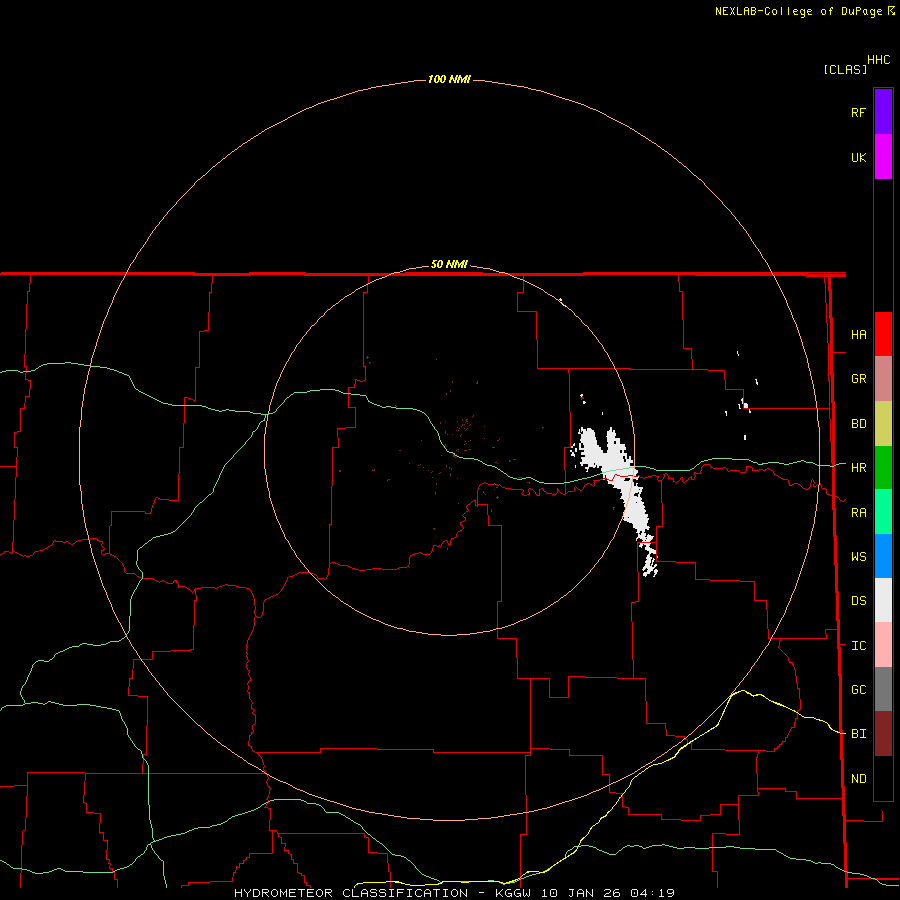Select the GR legend color block
Image resolution: width=900 pixels, height=900 pixels.
tap(883, 379)
